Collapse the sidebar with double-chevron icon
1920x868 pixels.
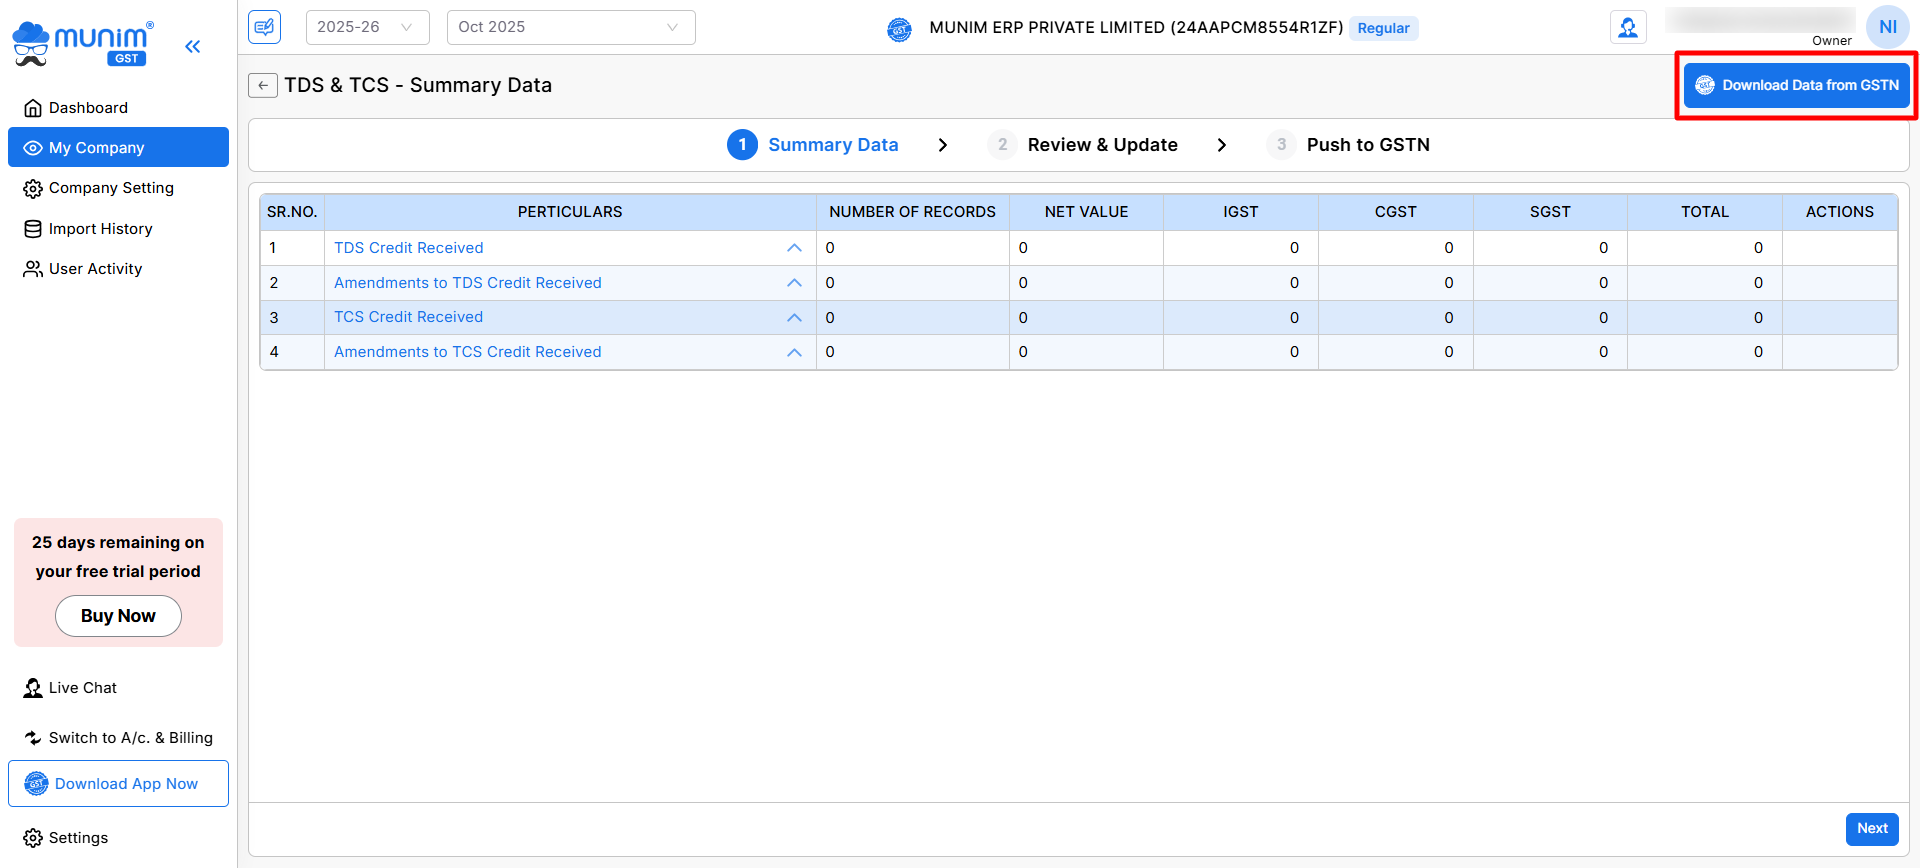coord(192,46)
